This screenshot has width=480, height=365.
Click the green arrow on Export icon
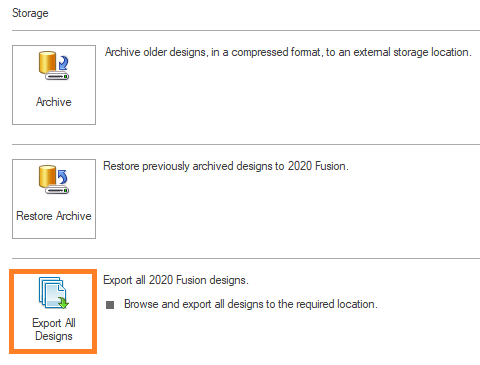[x=63, y=302]
